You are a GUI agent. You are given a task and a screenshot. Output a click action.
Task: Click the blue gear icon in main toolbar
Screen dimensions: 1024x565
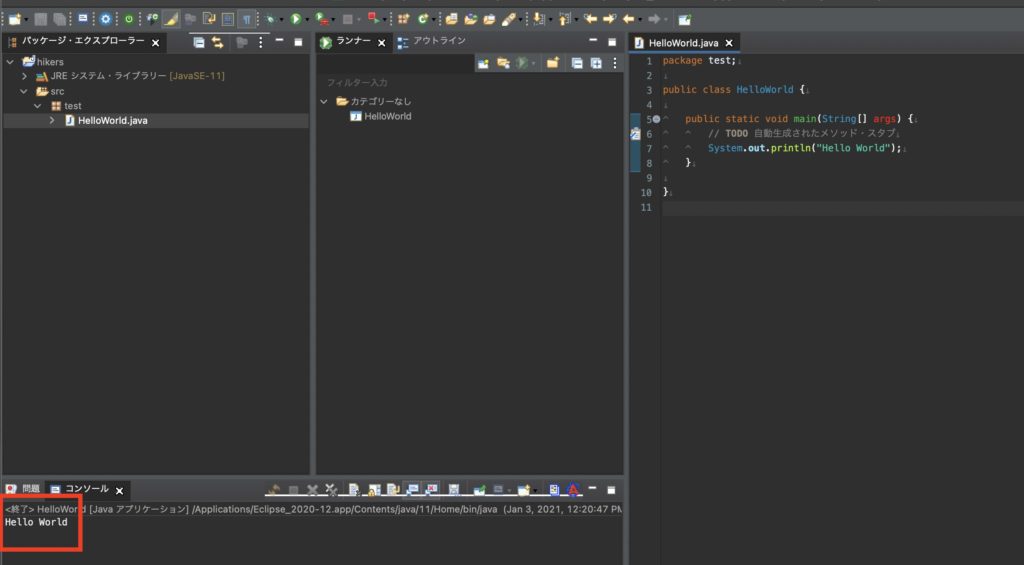click(x=105, y=20)
